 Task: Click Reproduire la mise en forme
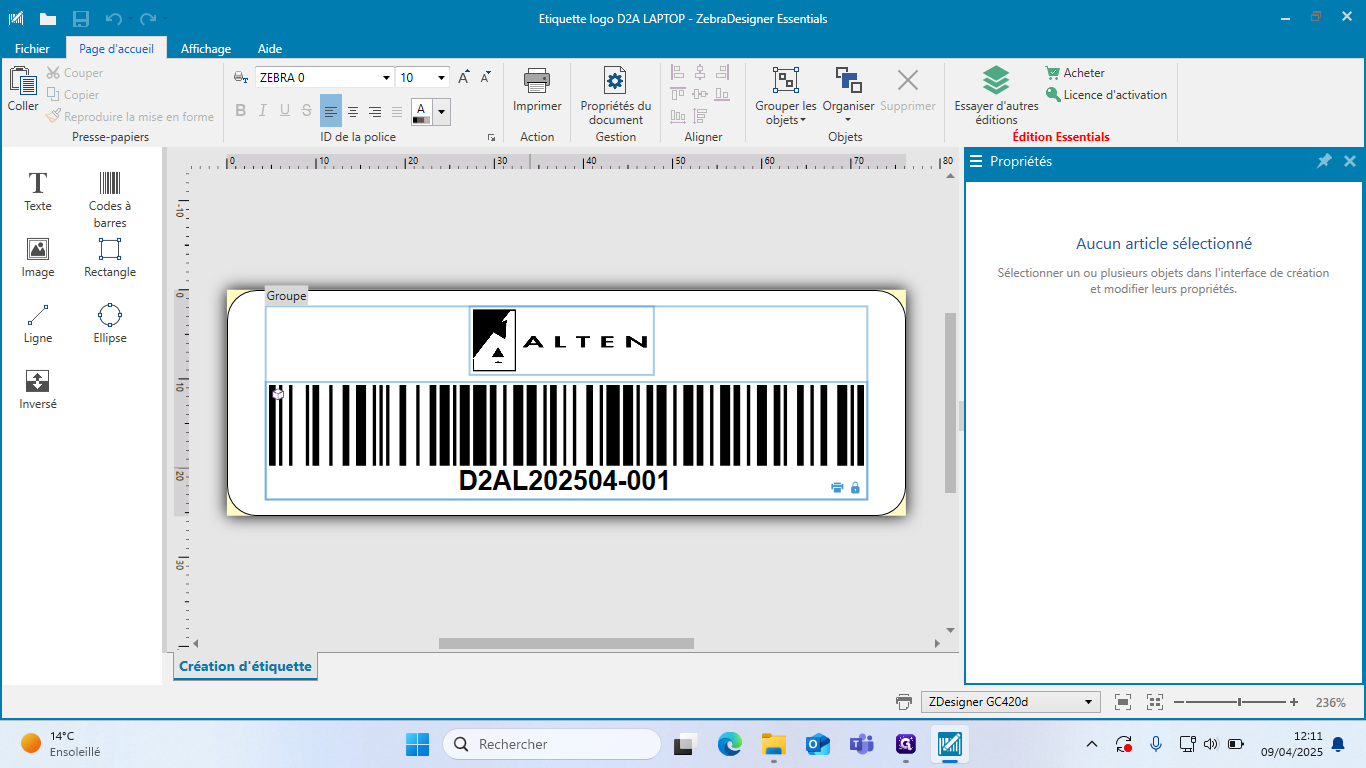pyautogui.click(x=130, y=117)
